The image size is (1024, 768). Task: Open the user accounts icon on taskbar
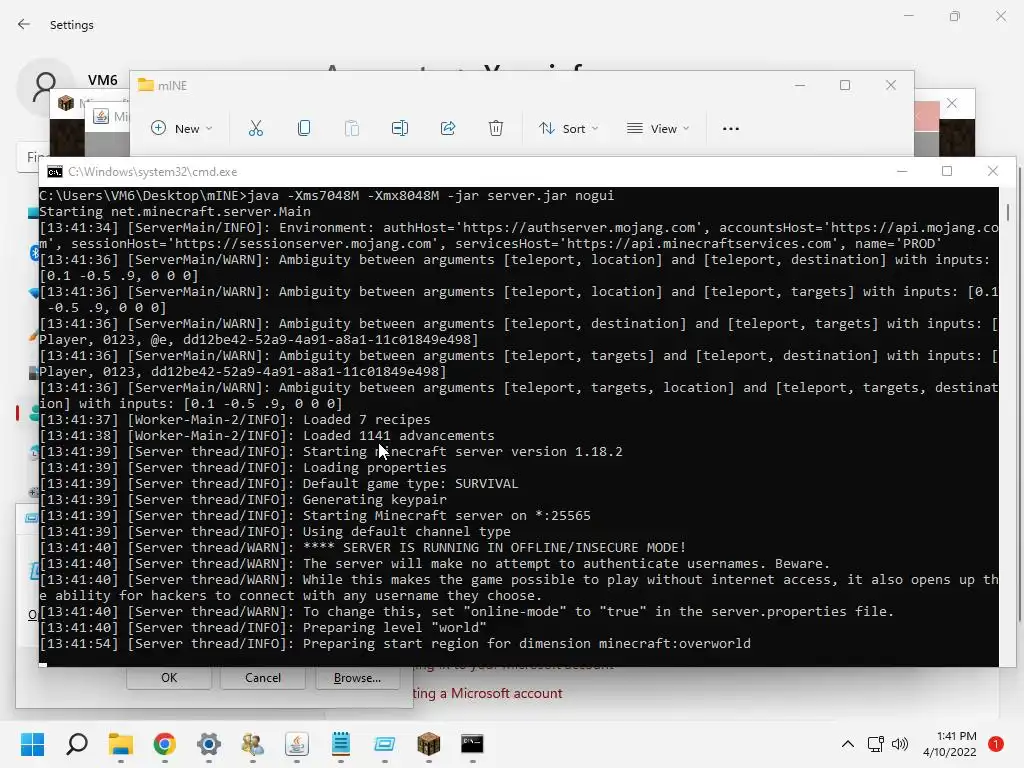253,744
